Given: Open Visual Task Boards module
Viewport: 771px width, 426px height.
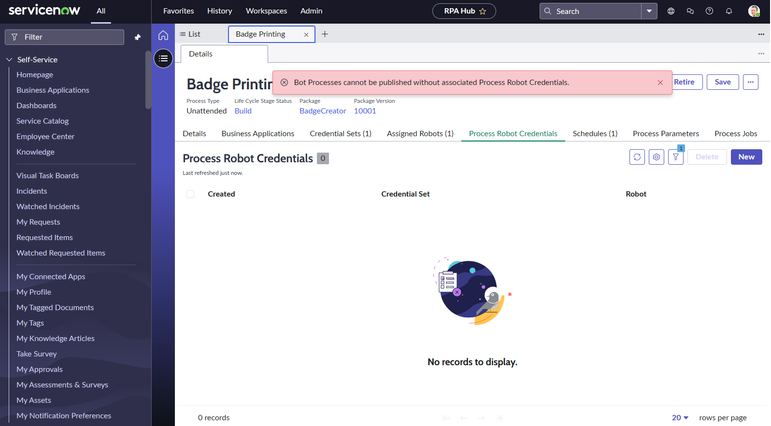Looking at the screenshot, I should [x=47, y=176].
